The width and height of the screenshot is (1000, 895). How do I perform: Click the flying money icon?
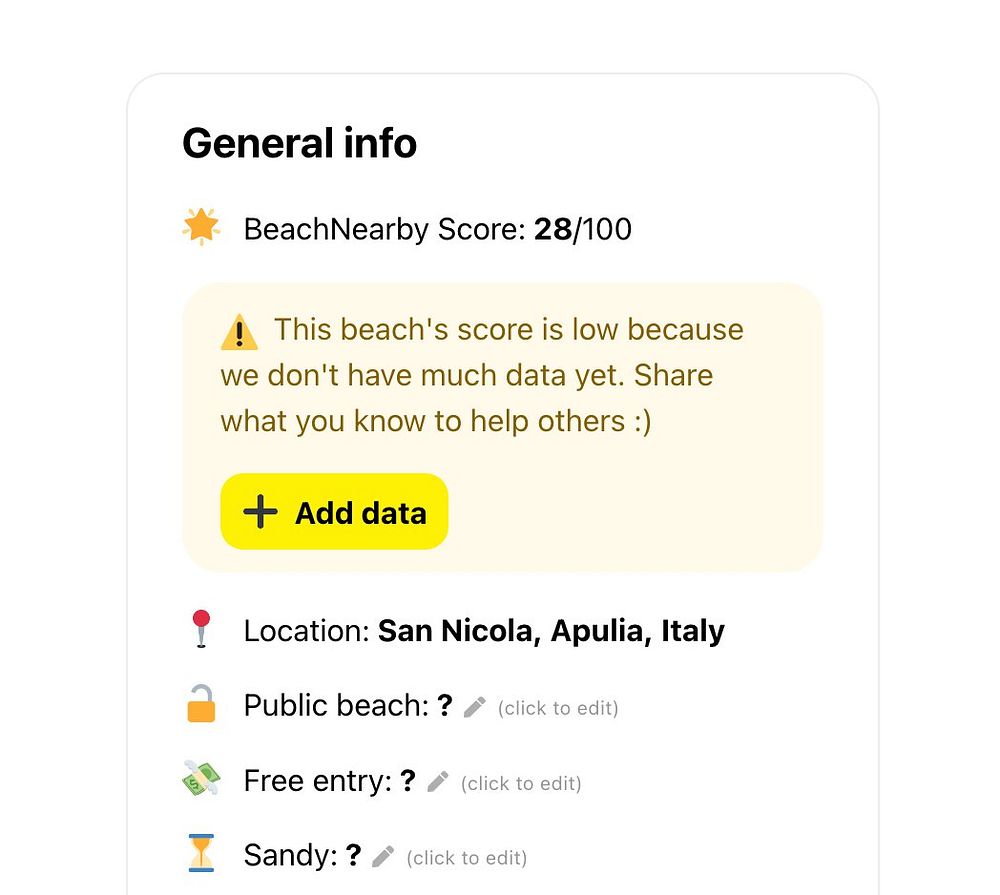201,779
